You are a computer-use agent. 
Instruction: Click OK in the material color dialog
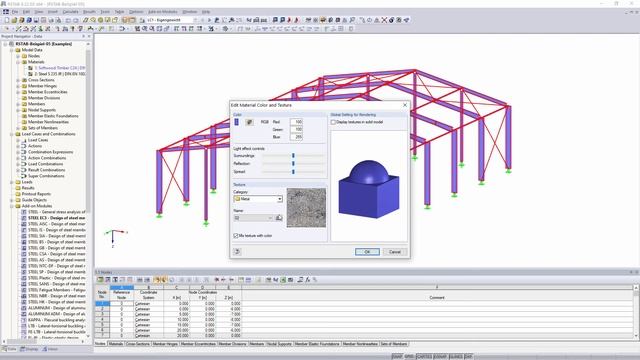367,252
